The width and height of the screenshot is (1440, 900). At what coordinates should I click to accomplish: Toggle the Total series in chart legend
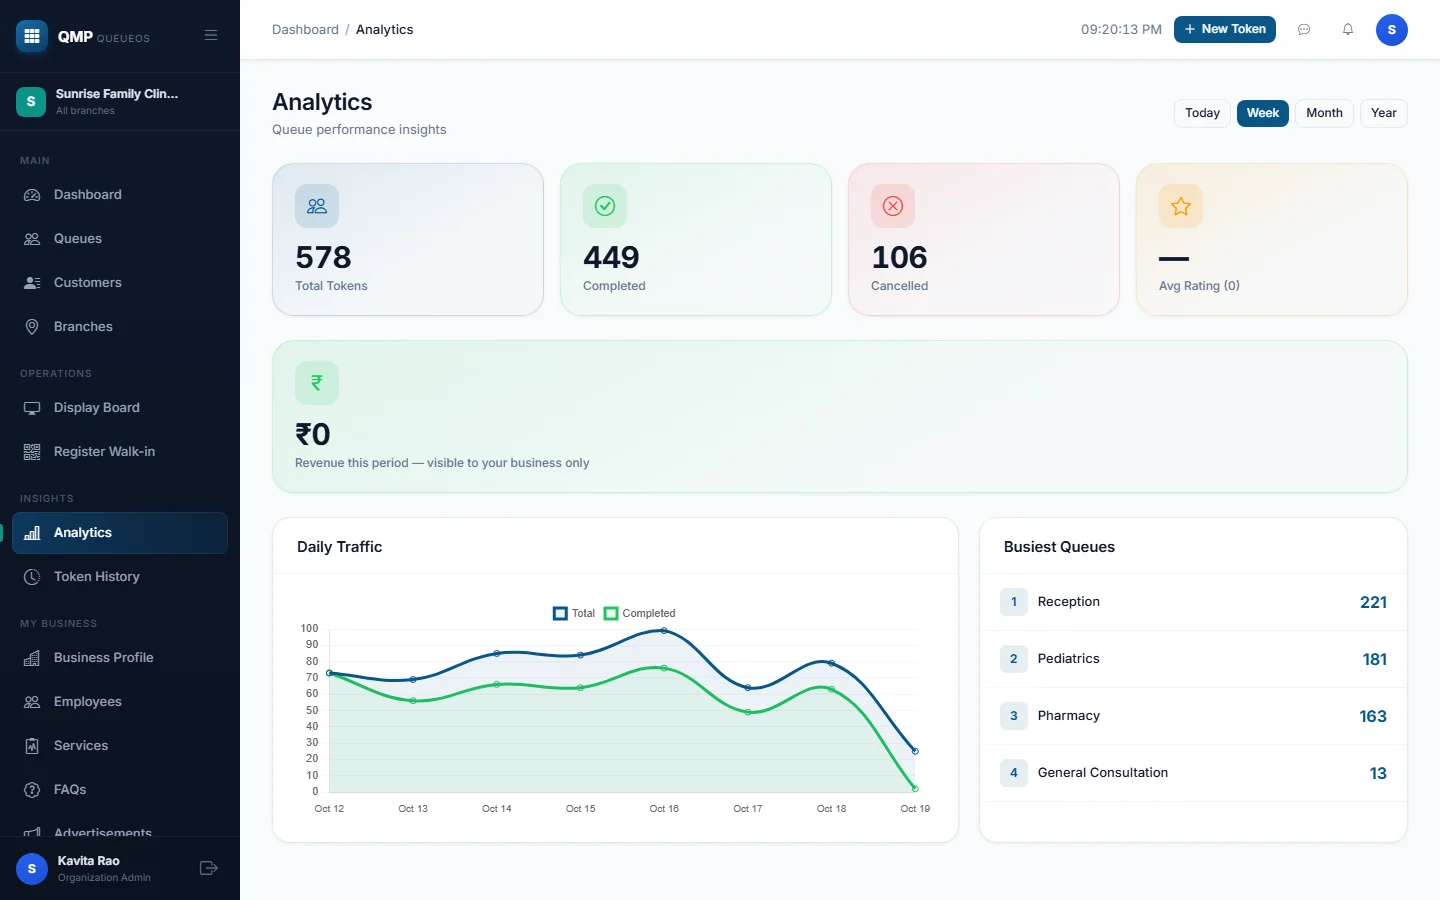pos(574,613)
